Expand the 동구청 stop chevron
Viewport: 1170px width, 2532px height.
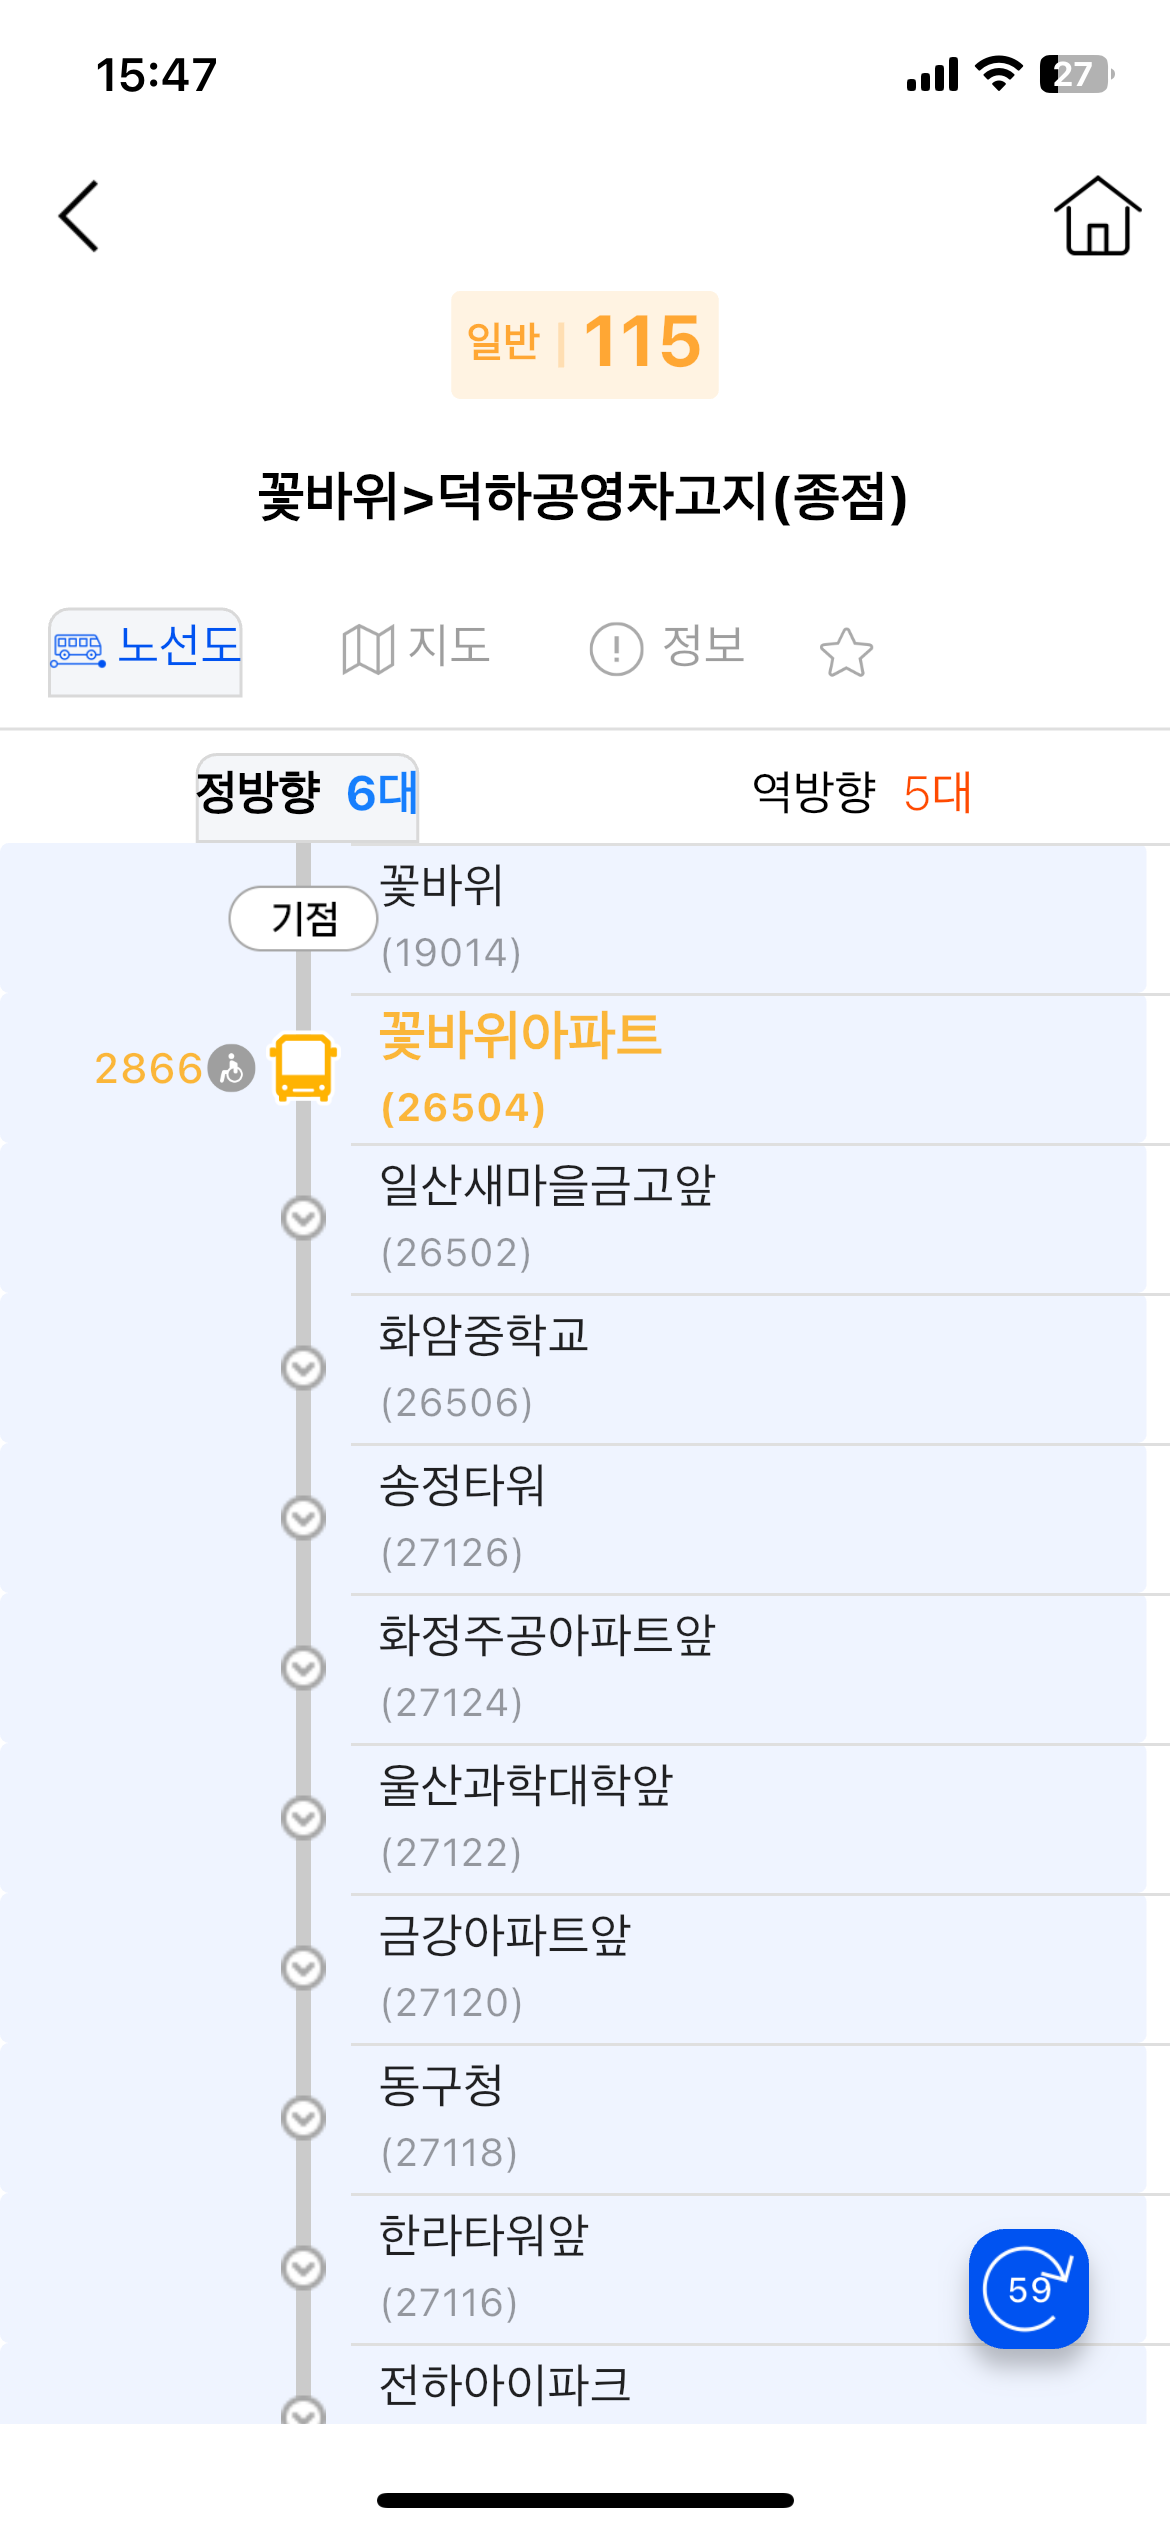coord(304,2118)
